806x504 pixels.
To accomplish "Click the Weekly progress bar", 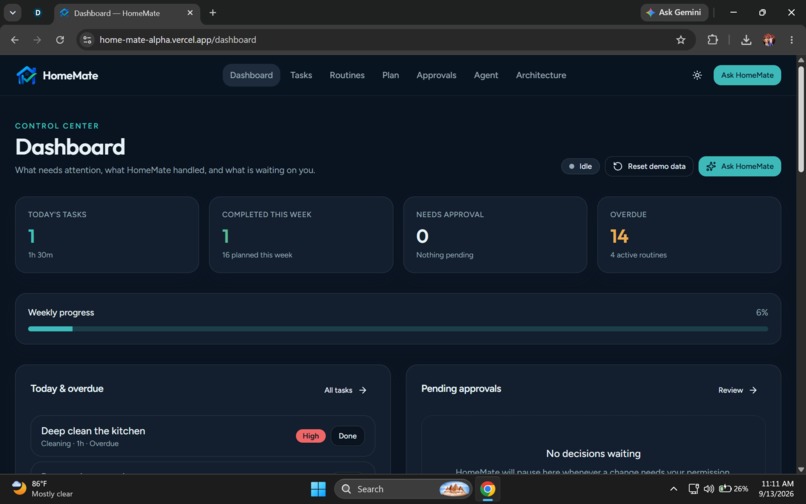I will (398, 329).
